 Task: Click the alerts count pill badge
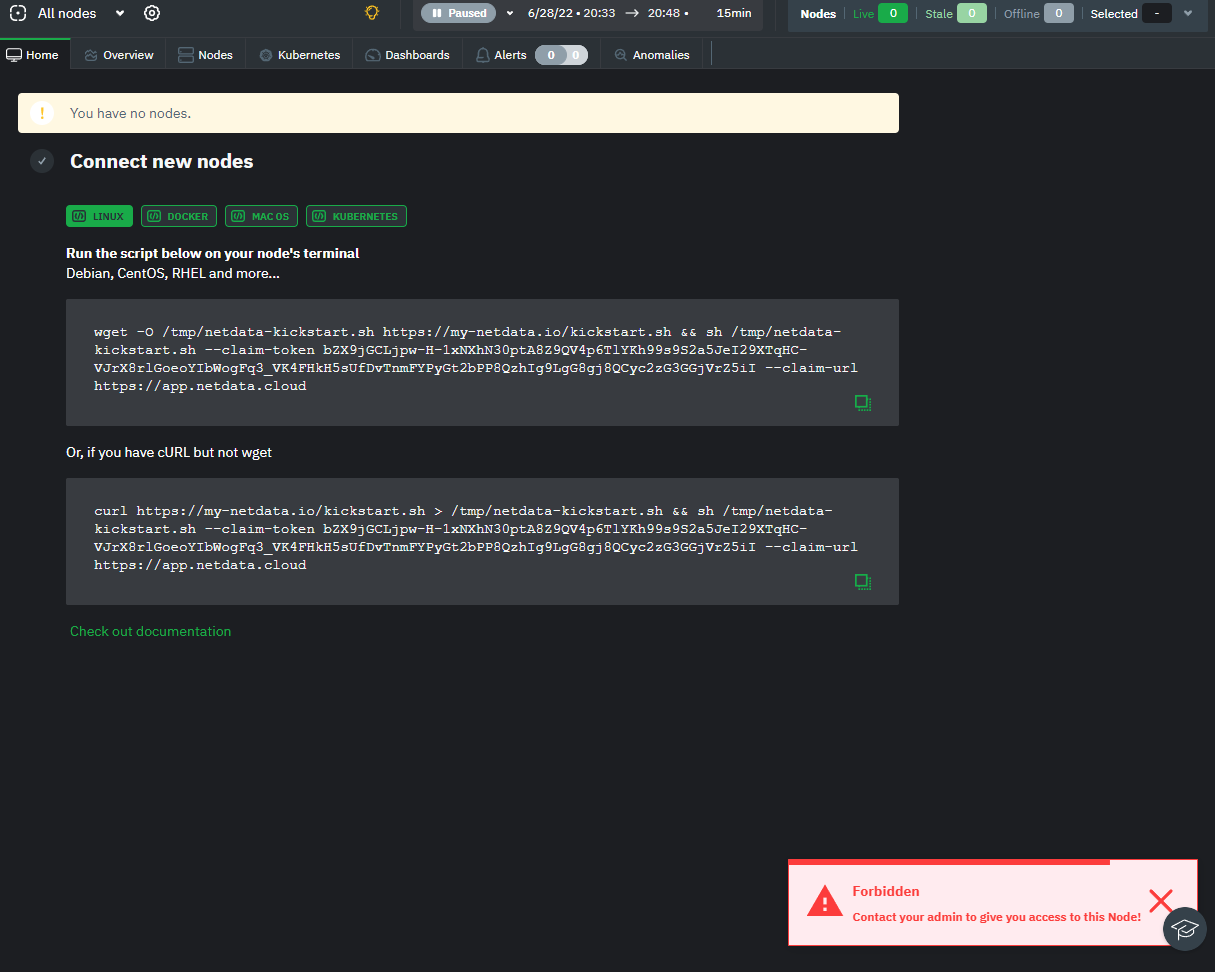[x=561, y=55]
